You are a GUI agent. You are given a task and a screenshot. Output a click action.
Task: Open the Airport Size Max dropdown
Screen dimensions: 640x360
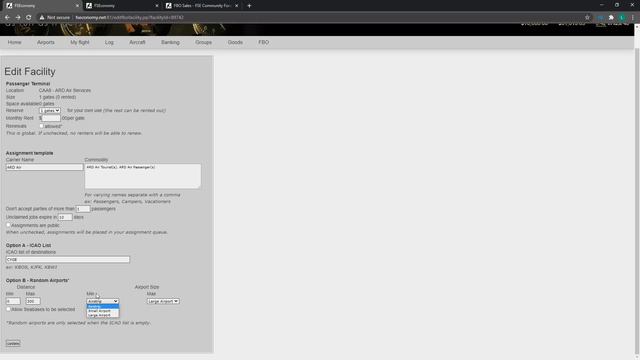point(163,301)
